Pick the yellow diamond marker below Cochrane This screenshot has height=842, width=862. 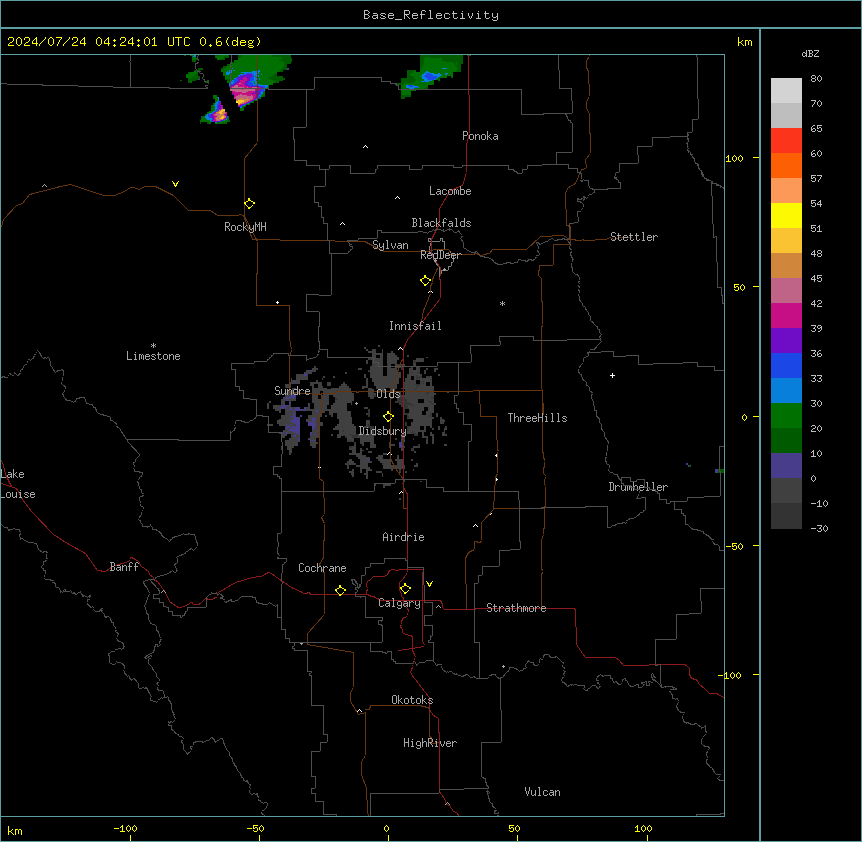pyautogui.click(x=340, y=591)
